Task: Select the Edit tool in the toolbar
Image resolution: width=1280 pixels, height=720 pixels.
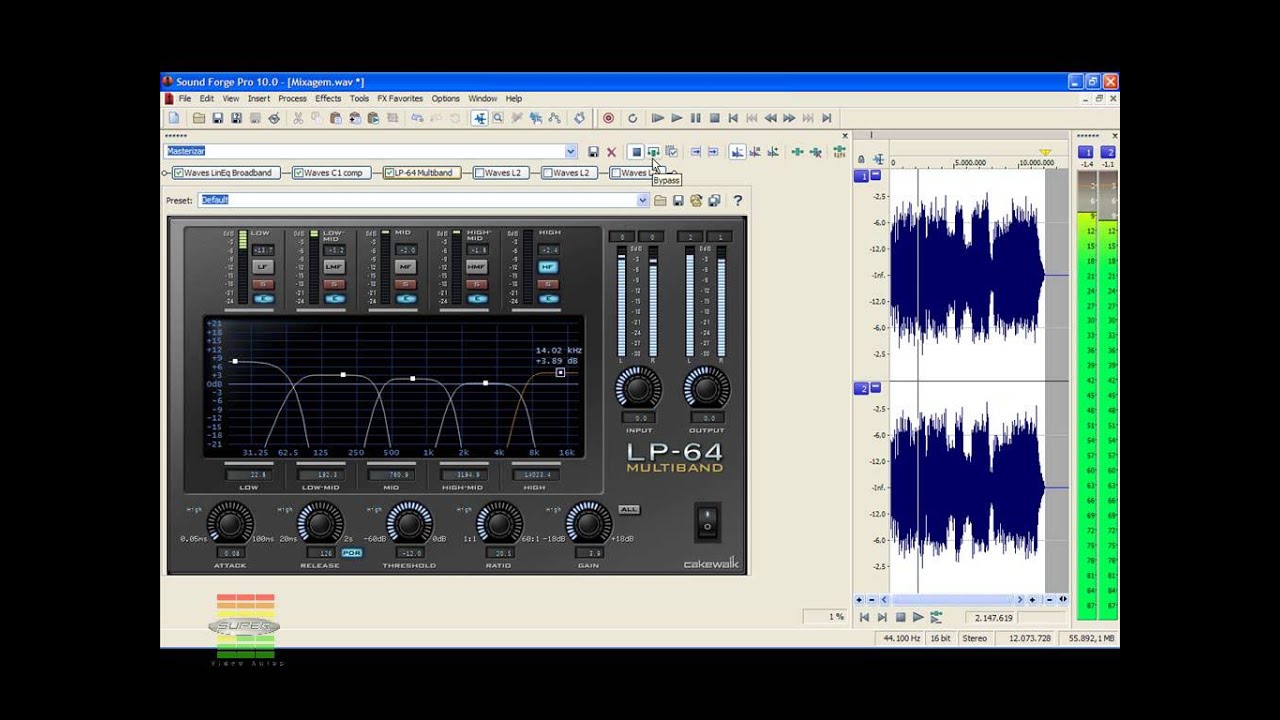Action: click(x=480, y=118)
